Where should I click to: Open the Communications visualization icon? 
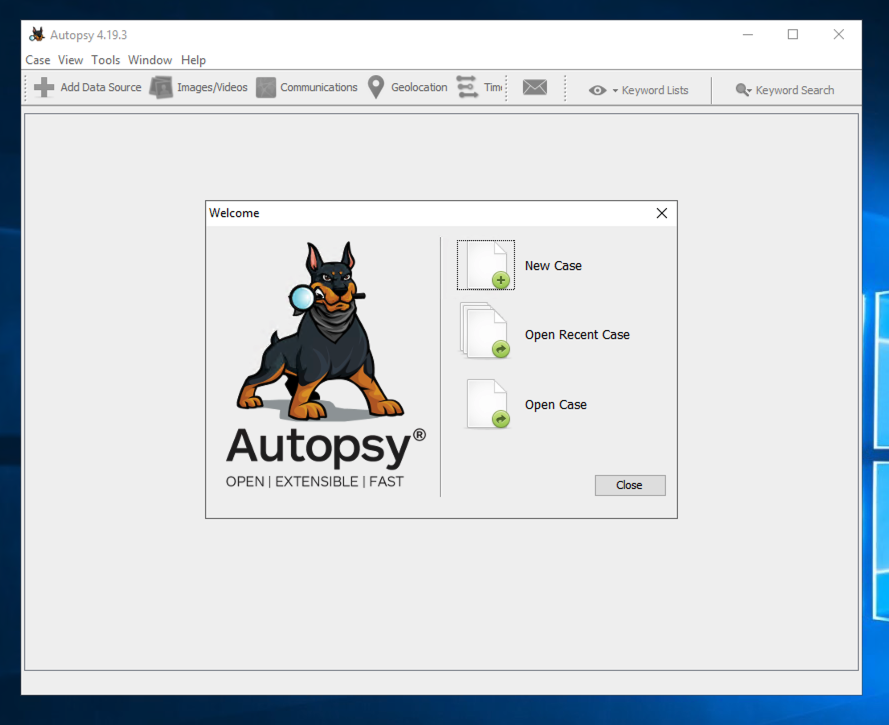266,88
